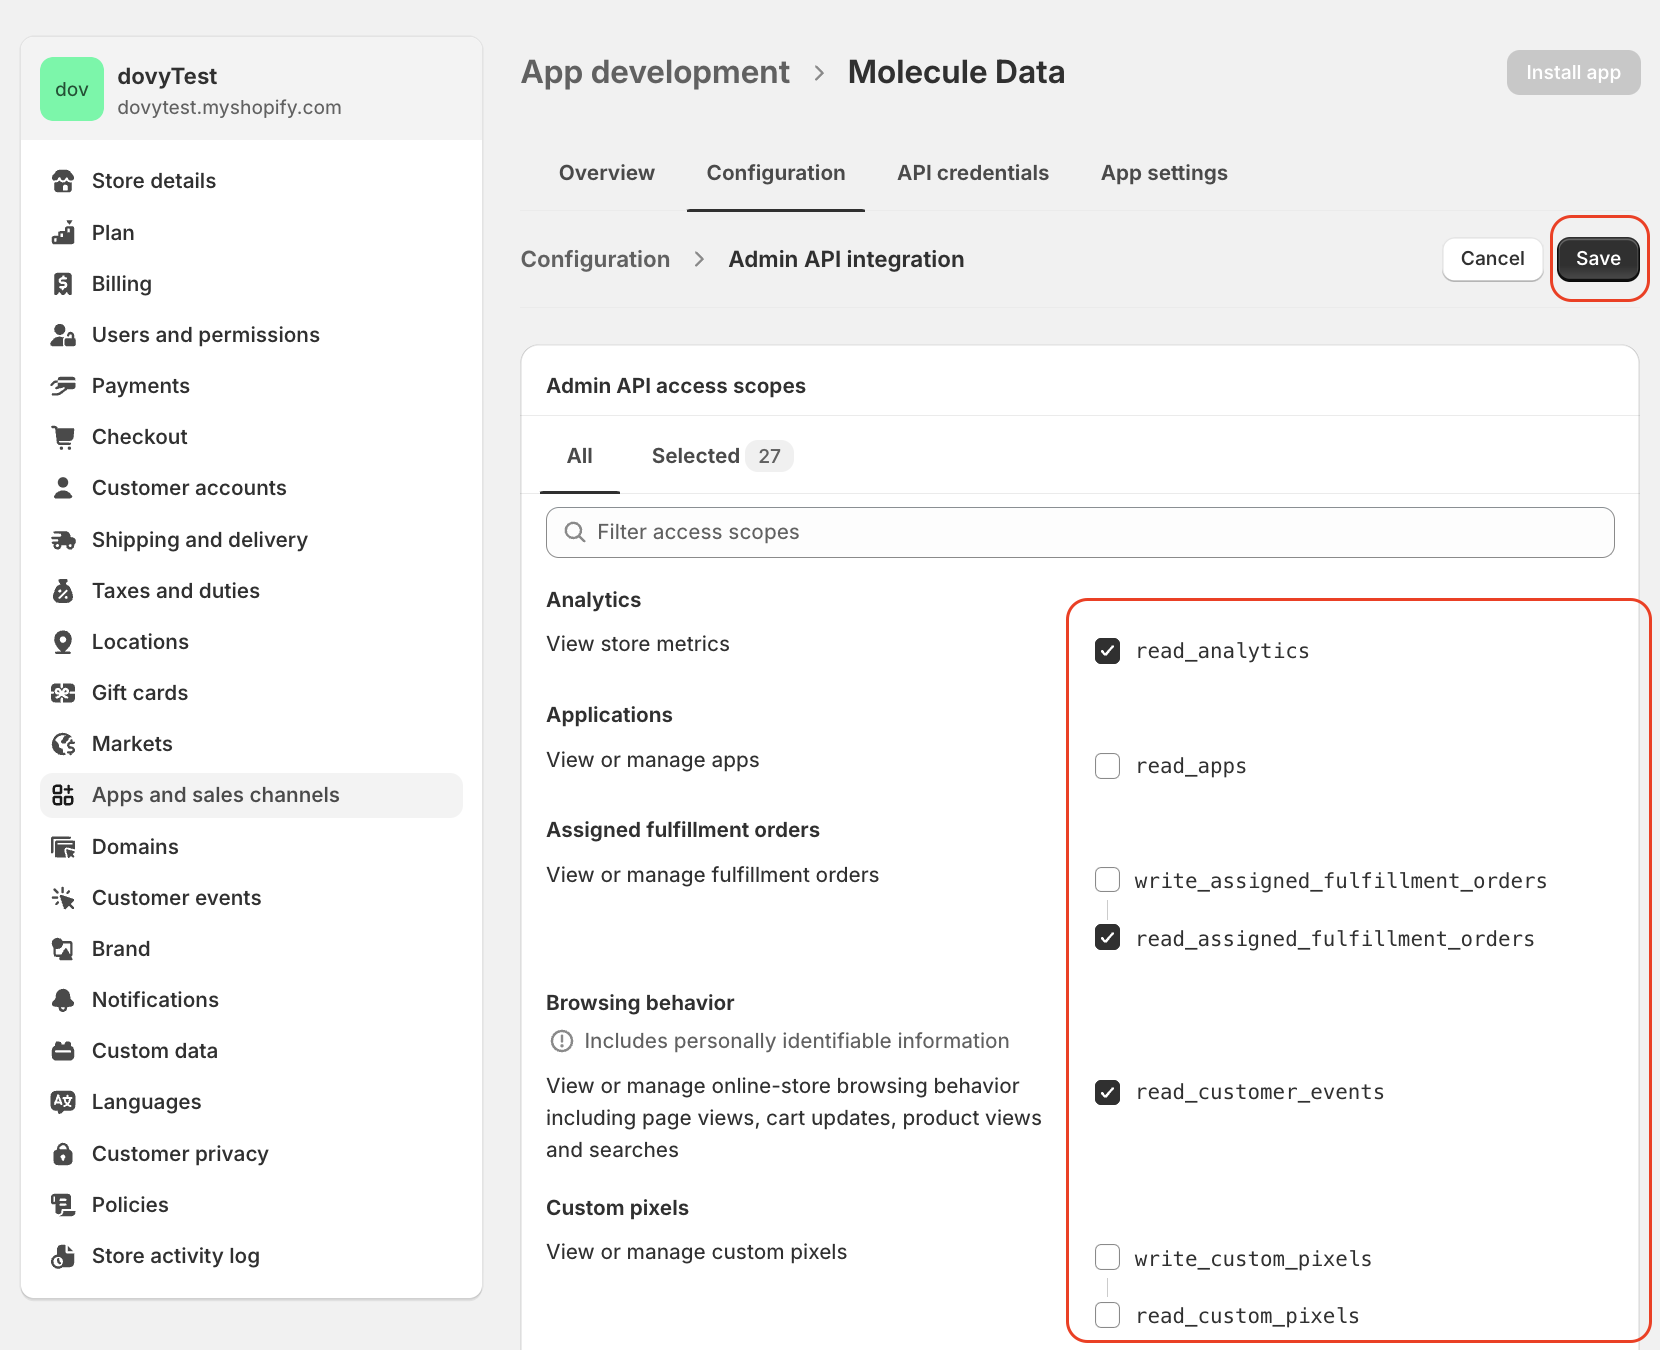This screenshot has width=1660, height=1350.
Task: Click the Cancel button
Action: pos(1491,259)
